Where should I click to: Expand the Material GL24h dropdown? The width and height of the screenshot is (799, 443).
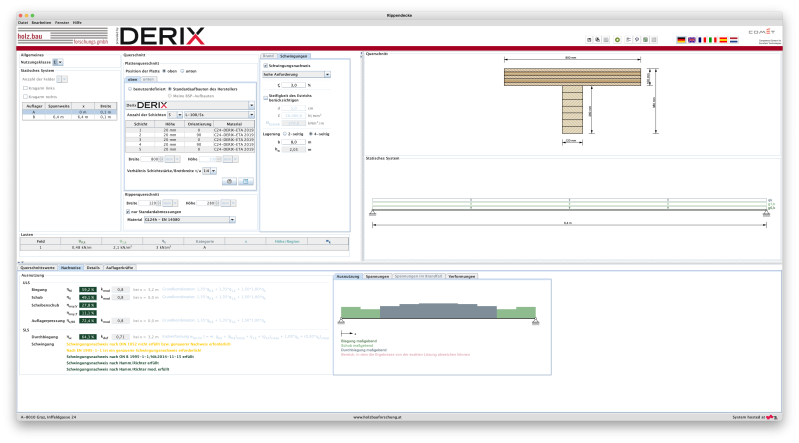point(232,218)
